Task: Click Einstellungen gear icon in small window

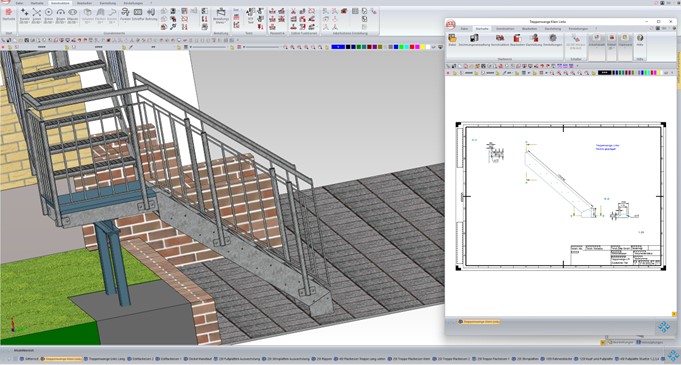Action: click(x=553, y=40)
